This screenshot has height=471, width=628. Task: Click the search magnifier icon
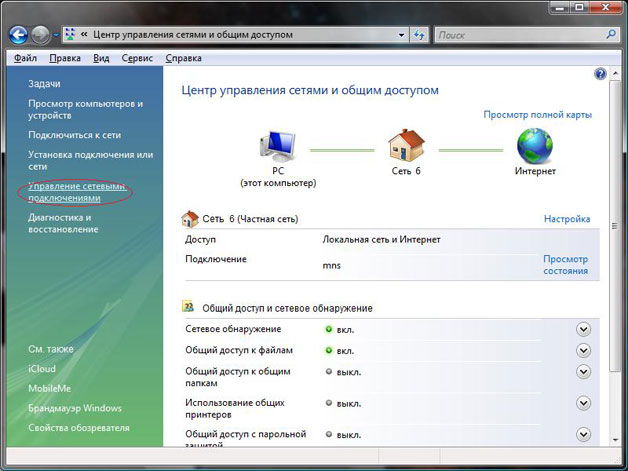click(611, 36)
